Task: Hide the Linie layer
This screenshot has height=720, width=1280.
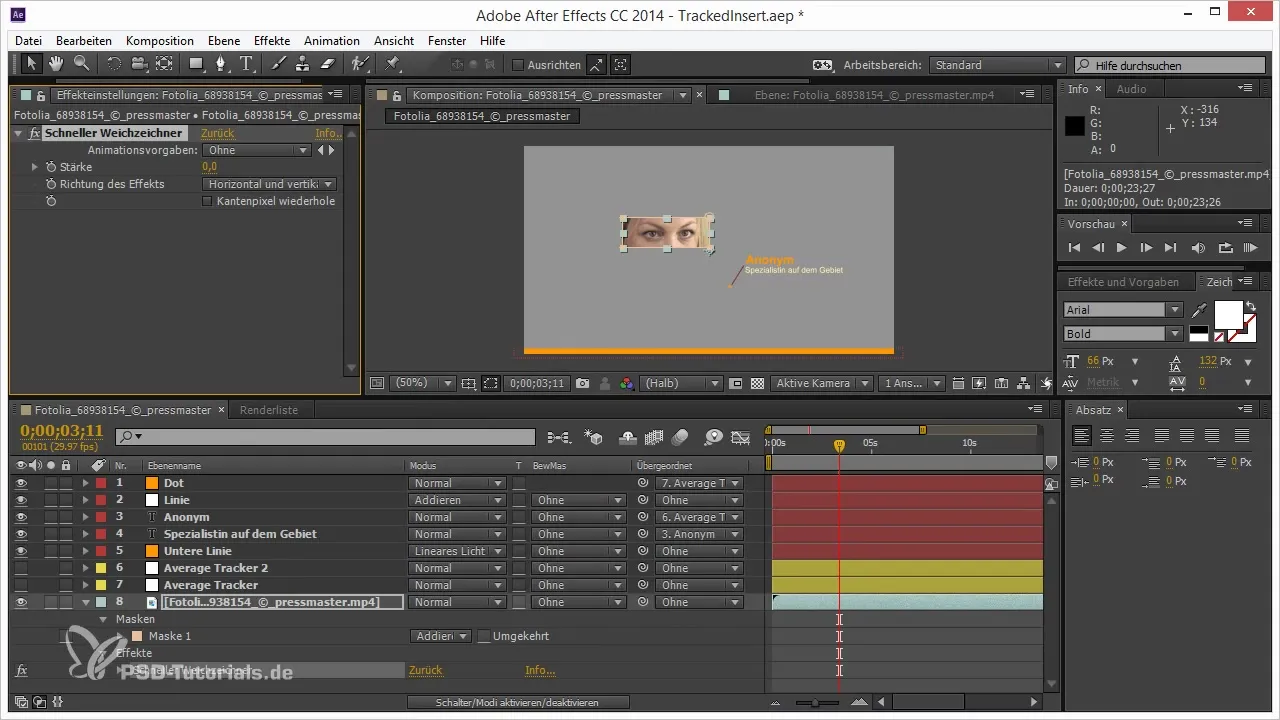Action: [x=21, y=500]
